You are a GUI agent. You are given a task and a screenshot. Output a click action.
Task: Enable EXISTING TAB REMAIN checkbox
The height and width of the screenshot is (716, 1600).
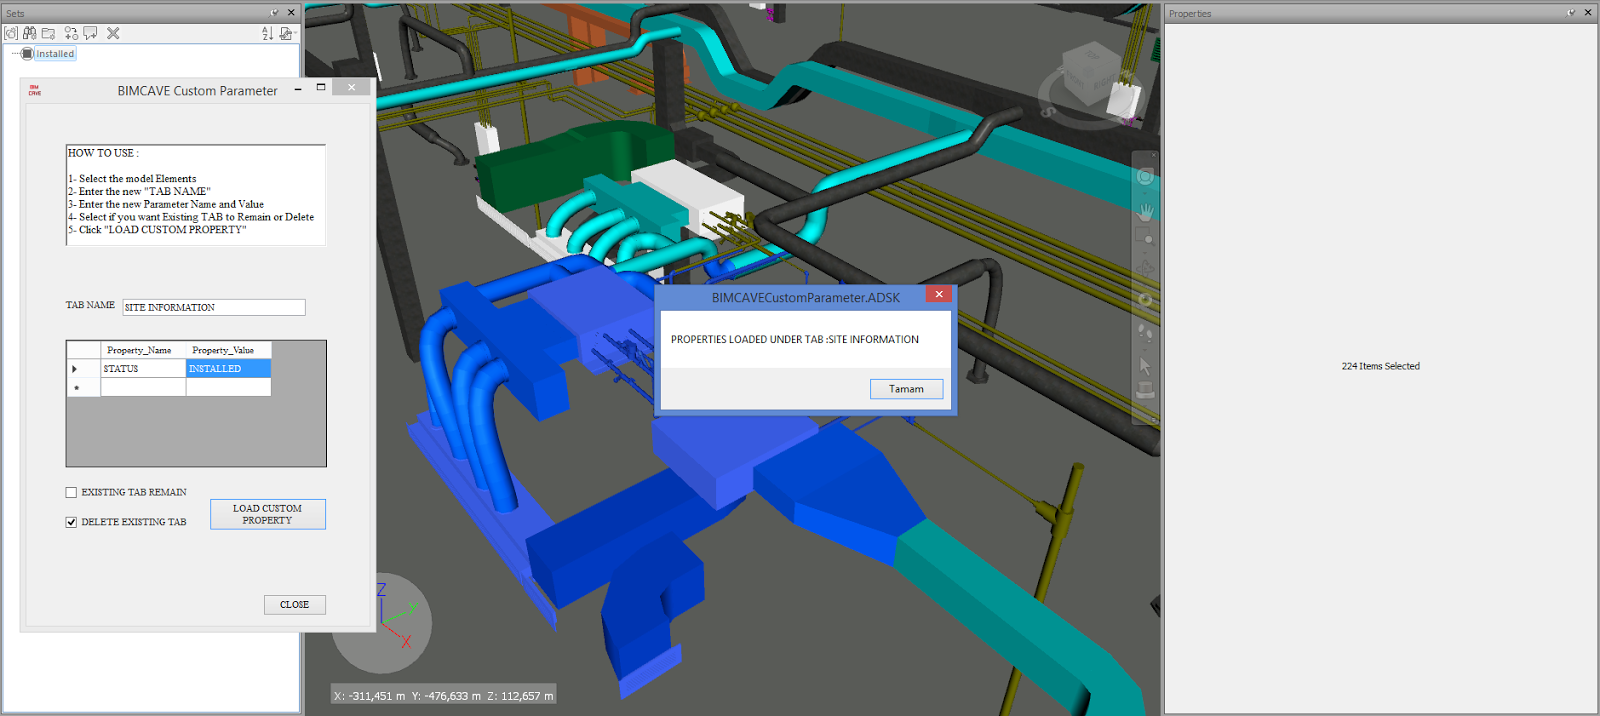[71, 492]
